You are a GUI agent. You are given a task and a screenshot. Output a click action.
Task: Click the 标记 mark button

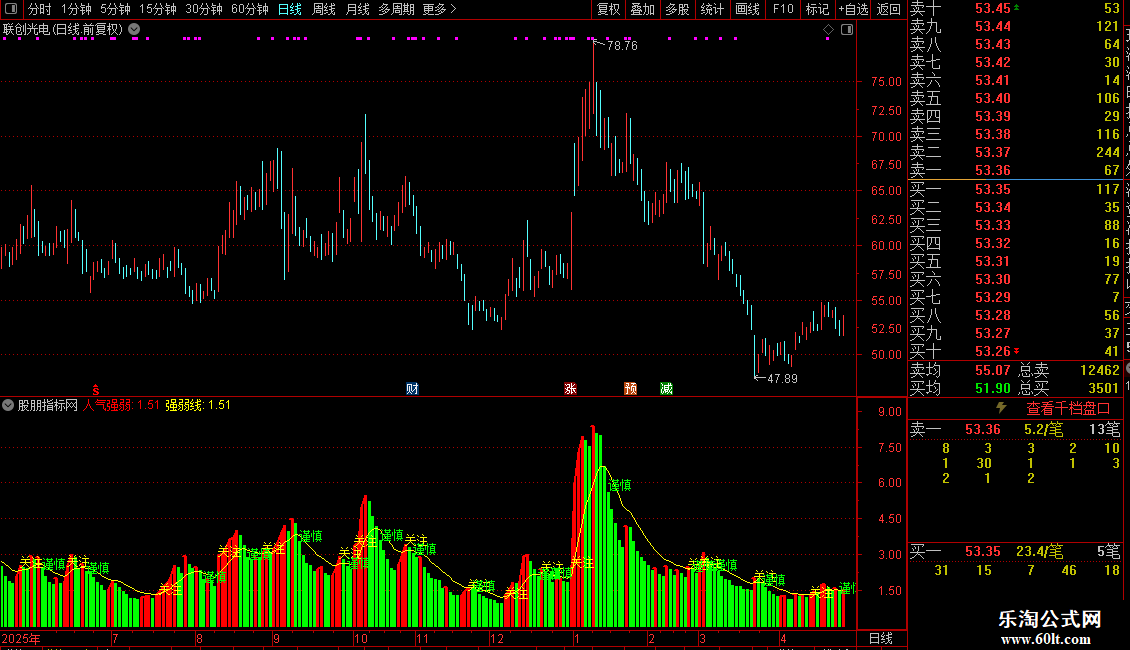(817, 9)
